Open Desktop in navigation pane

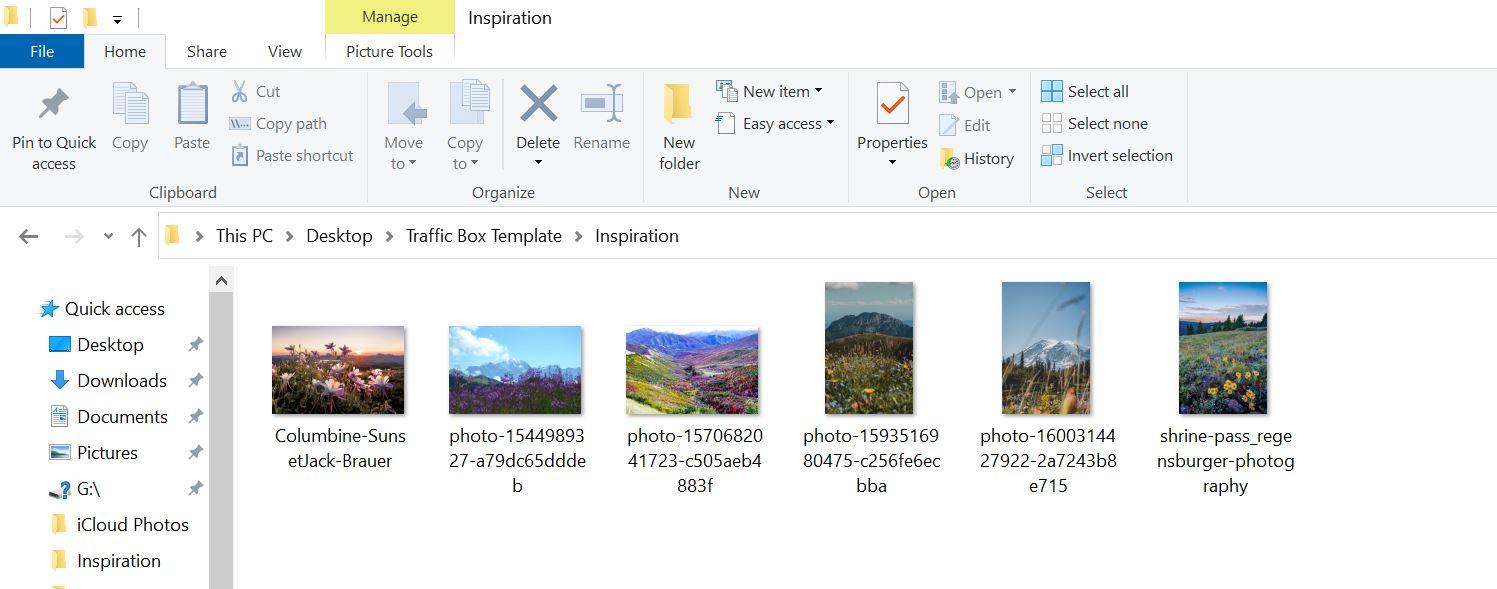click(96, 345)
